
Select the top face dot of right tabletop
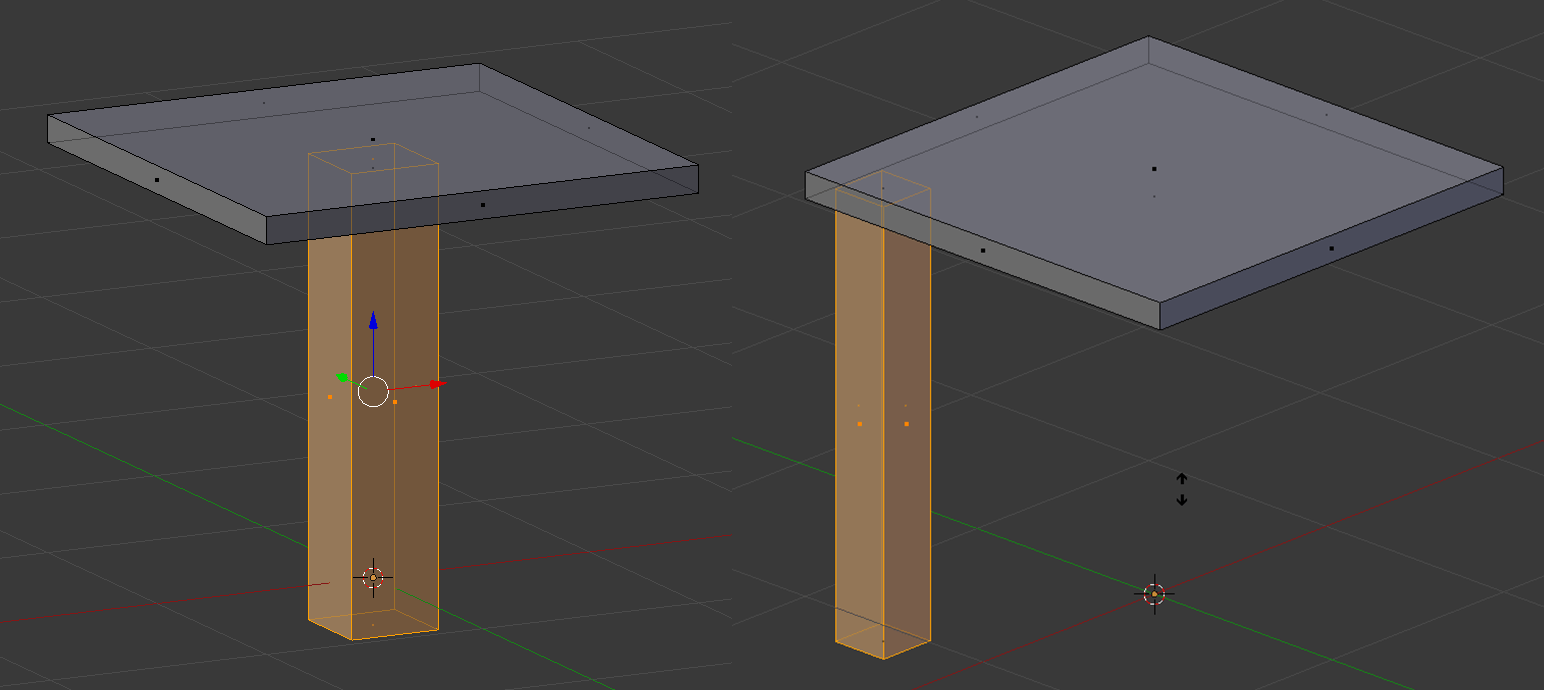pos(1154,169)
